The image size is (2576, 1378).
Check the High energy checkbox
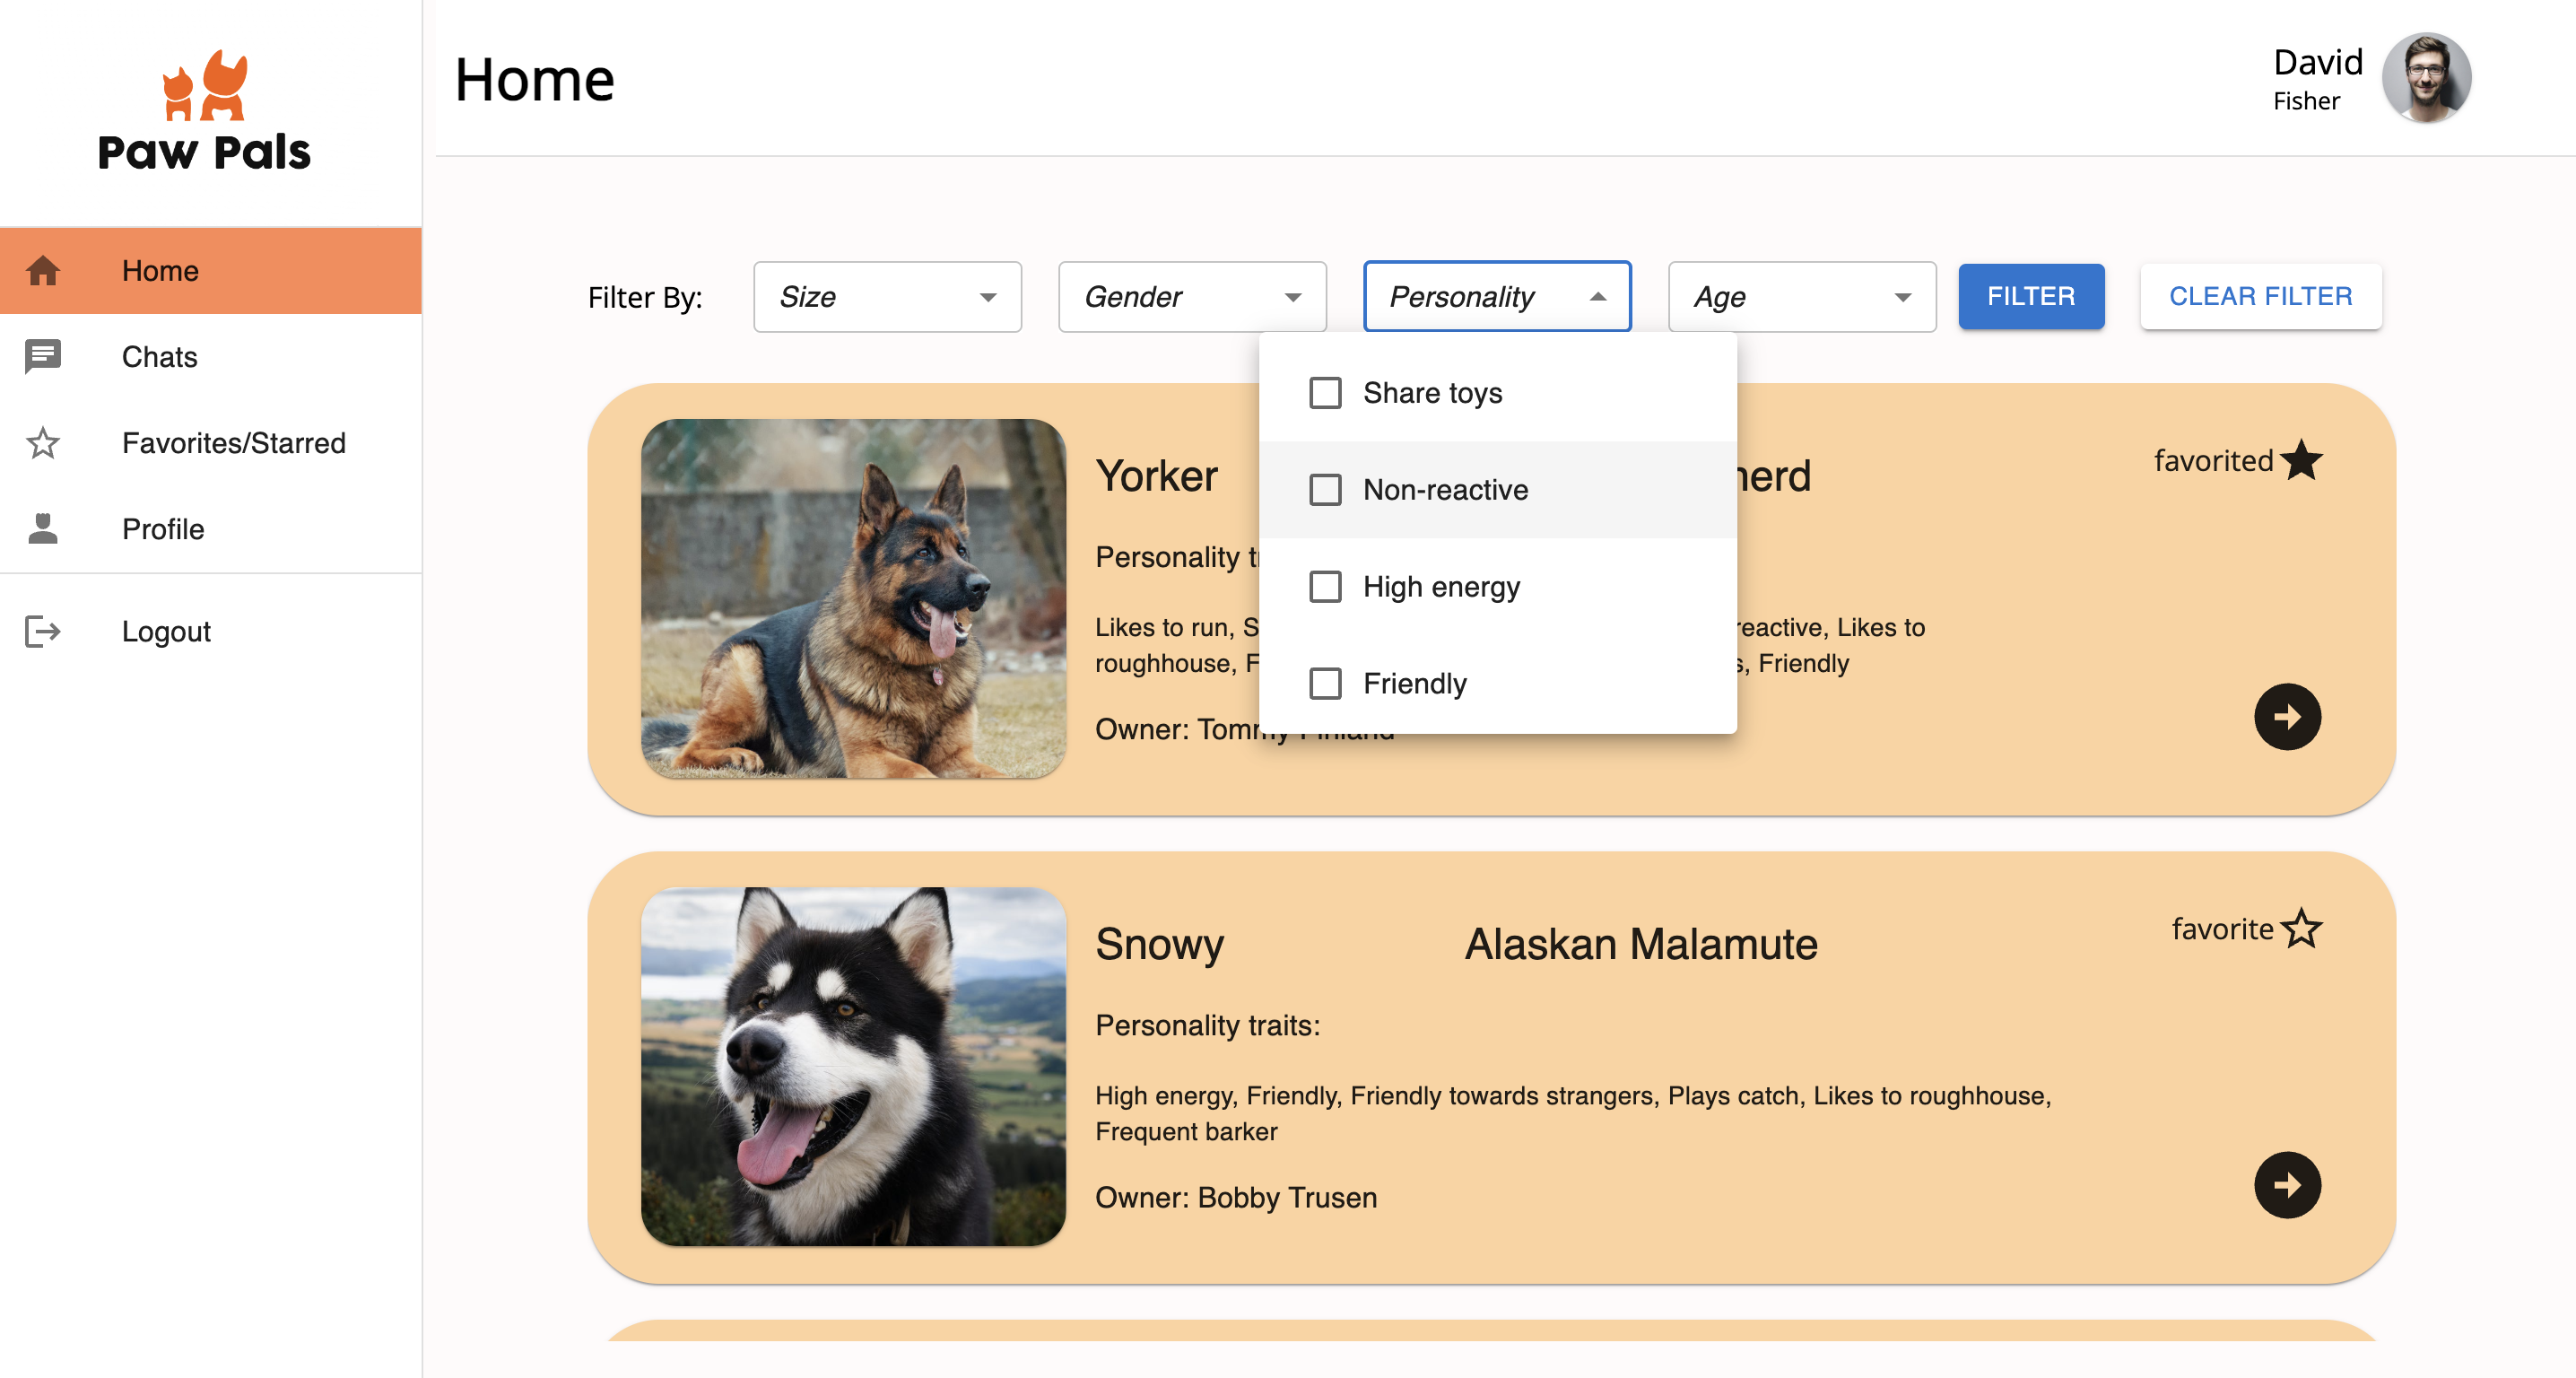click(x=1325, y=587)
